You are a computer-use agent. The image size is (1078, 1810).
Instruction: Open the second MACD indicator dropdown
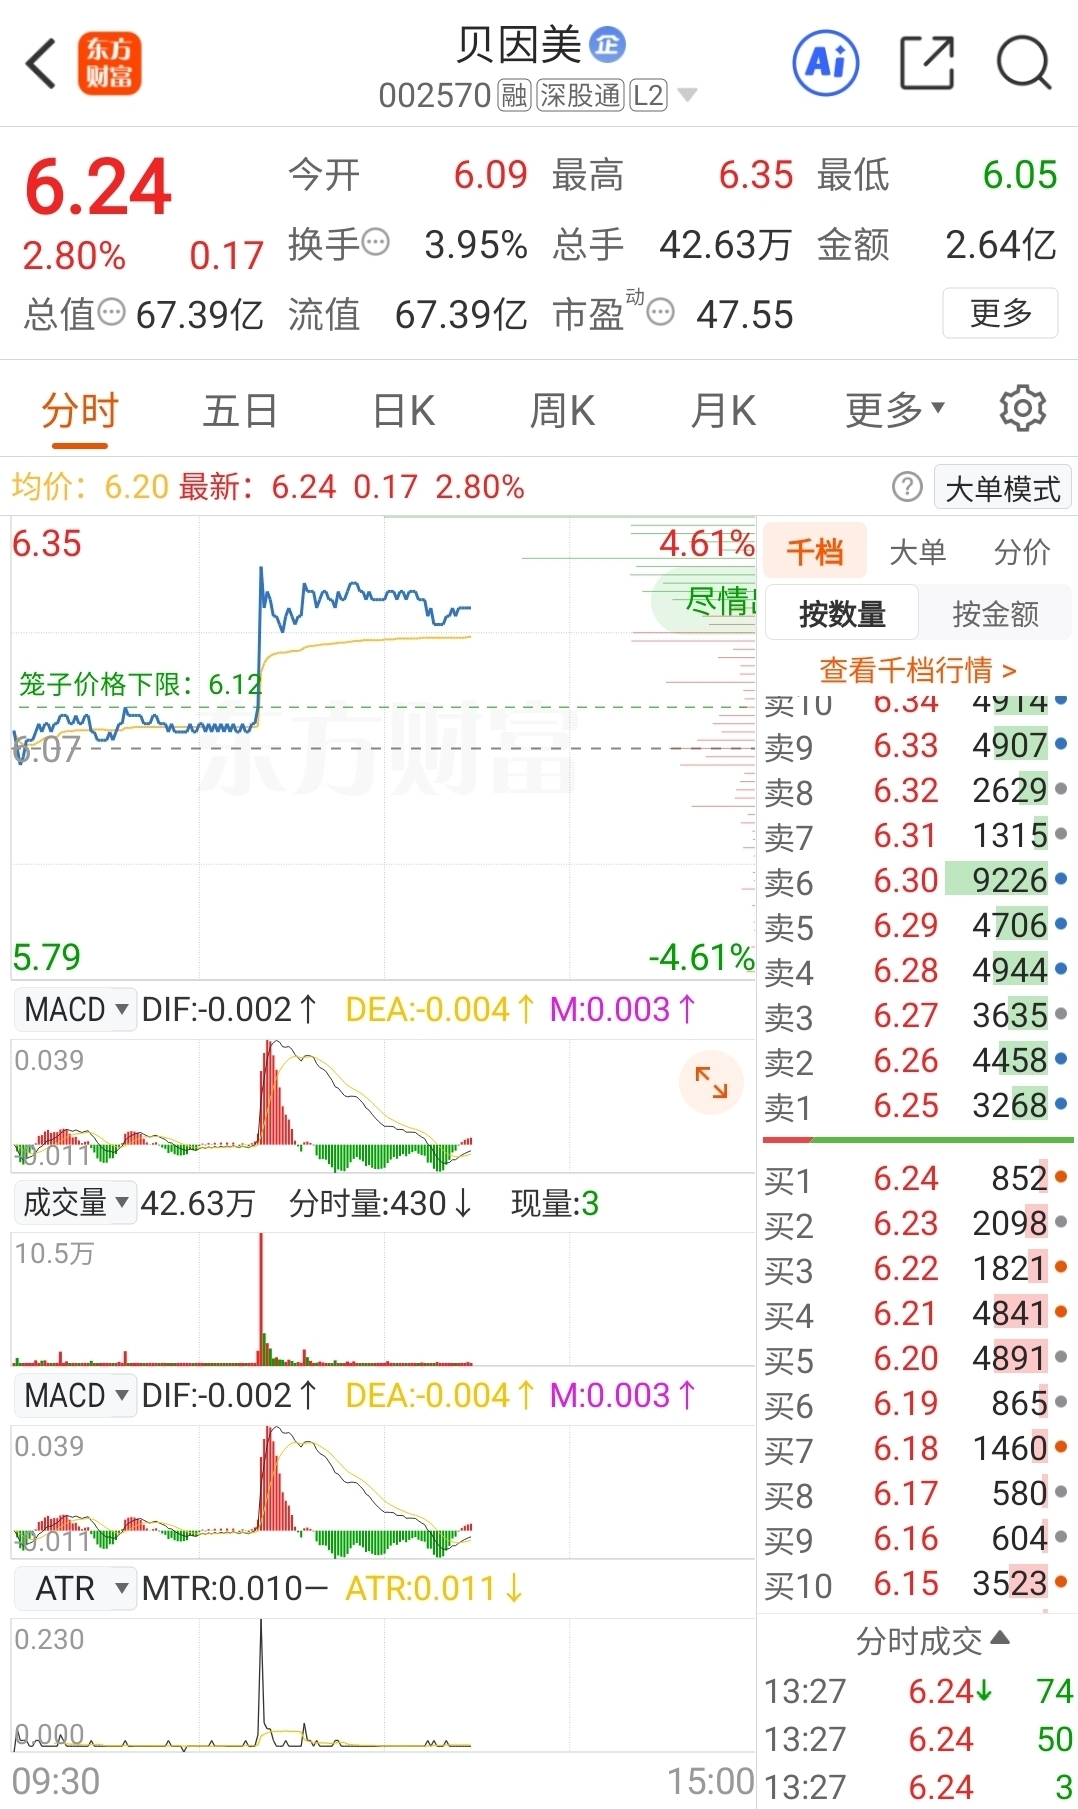coord(76,1395)
